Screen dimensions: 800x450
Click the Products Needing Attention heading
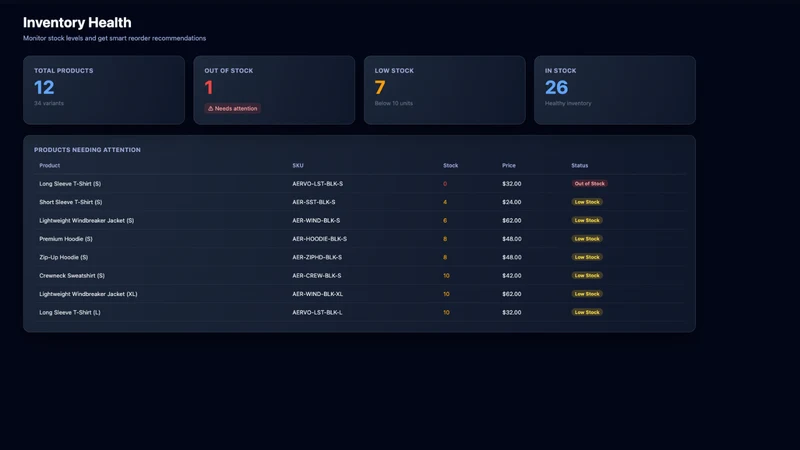(87, 150)
